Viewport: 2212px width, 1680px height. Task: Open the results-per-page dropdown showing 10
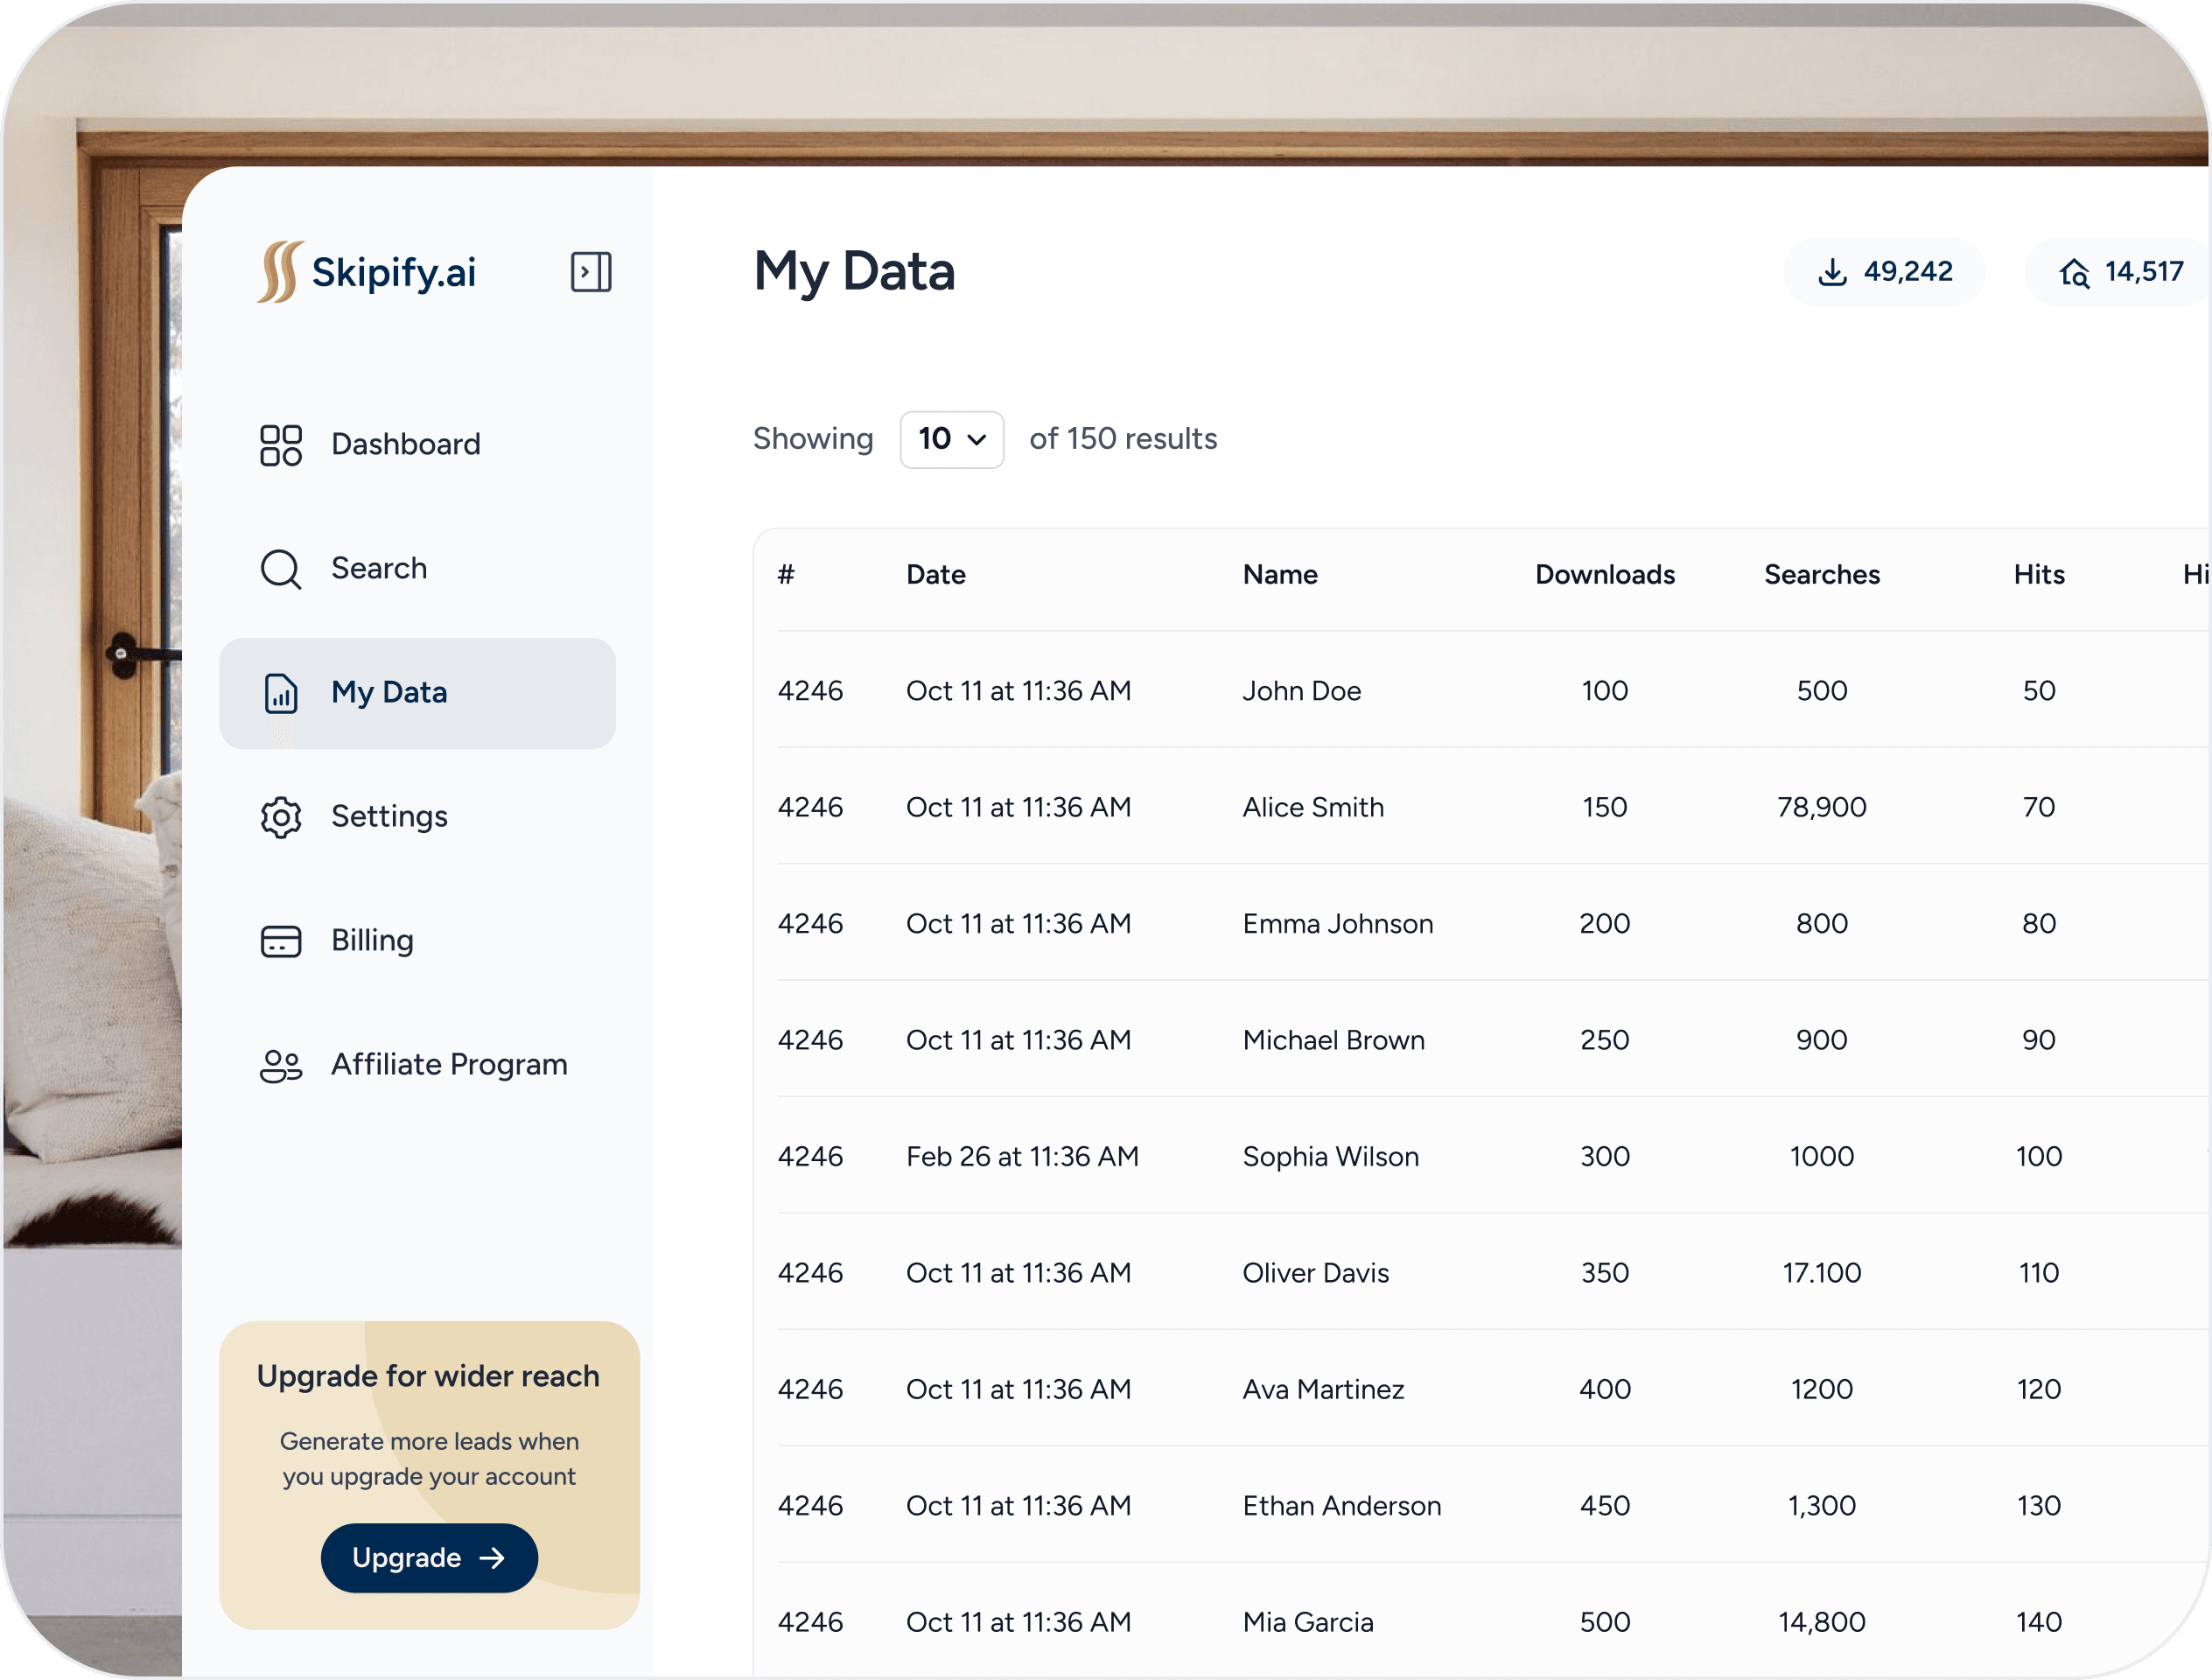[951, 439]
